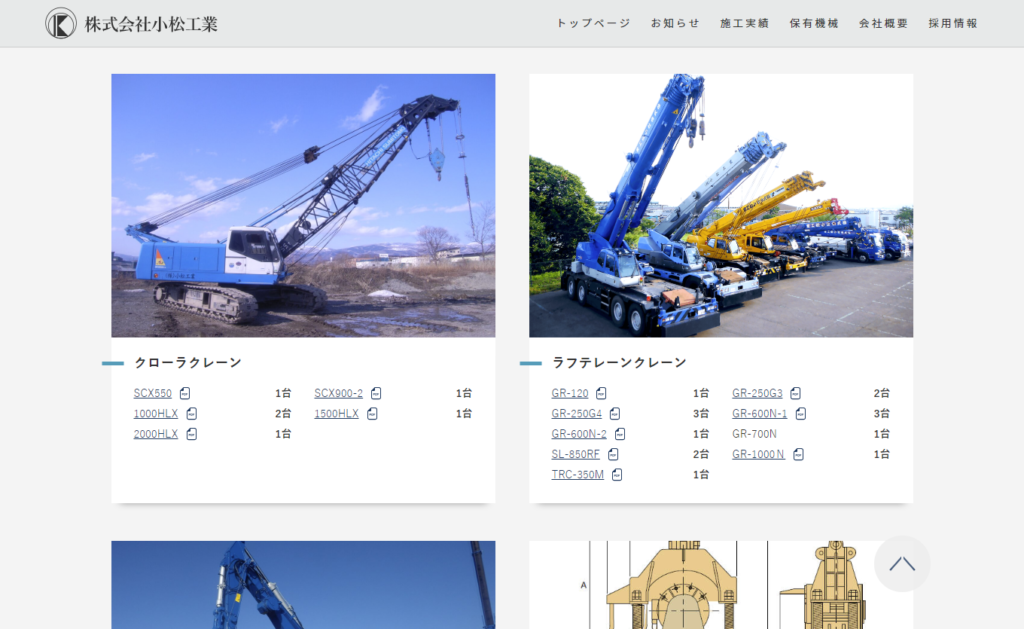This screenshot has width=1024, height=629.
Task: Follow the 1500HLX link
Action: (x=336, y=413)
